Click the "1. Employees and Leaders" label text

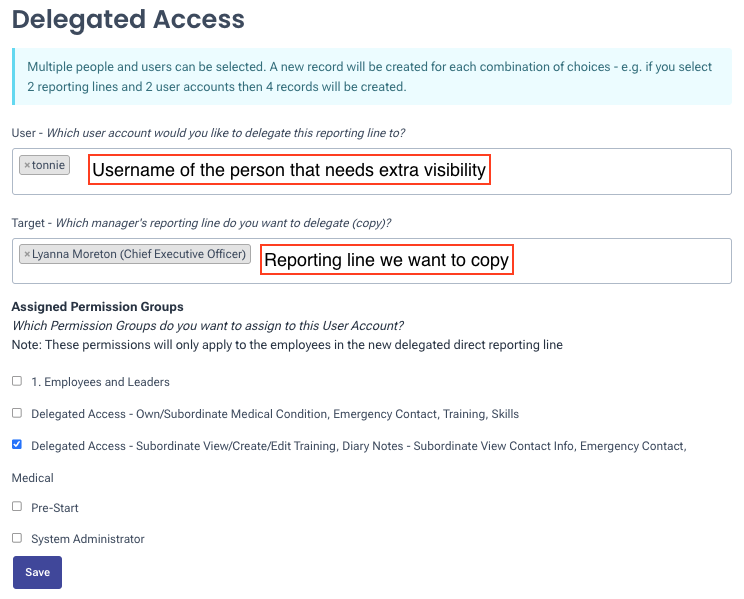[100, 382]
